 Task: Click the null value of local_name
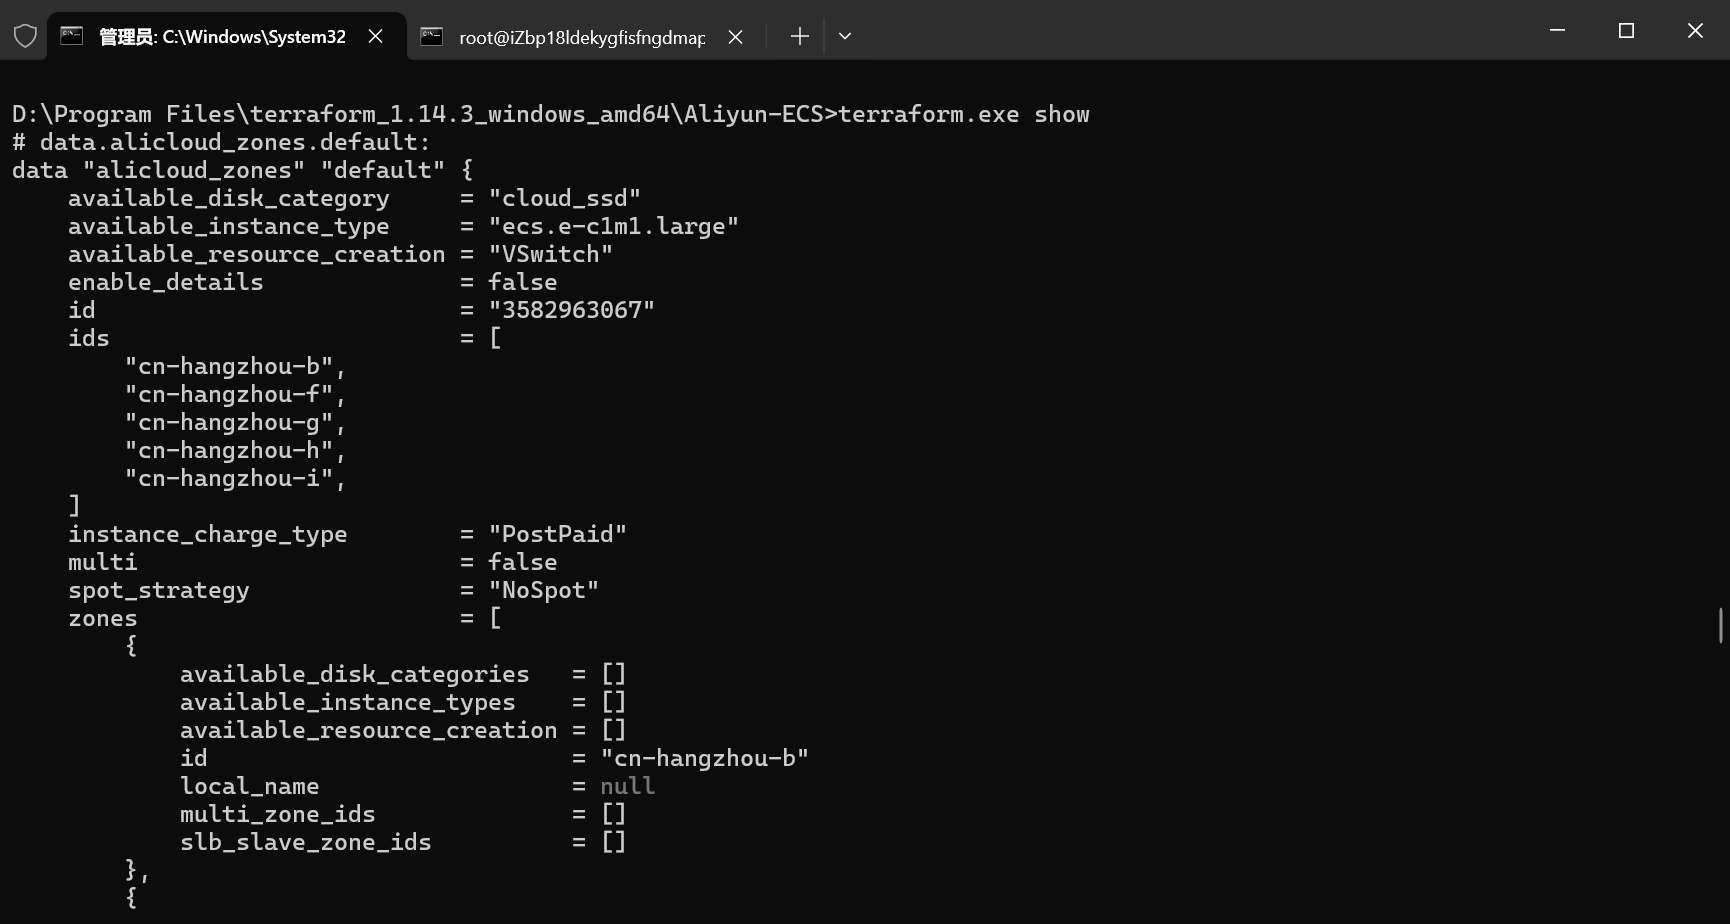click(628, 786)
